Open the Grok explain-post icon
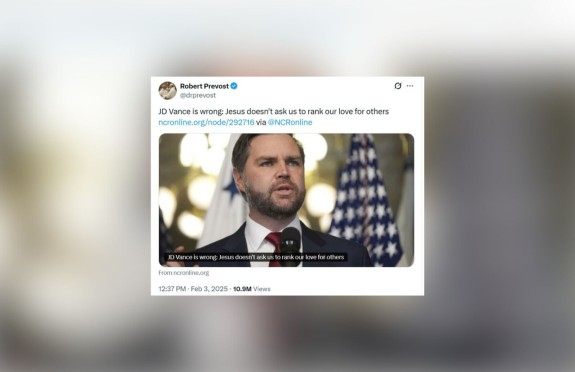Viewport: 575px width, 372px height. pyautogui.click(x=398, y=86)
